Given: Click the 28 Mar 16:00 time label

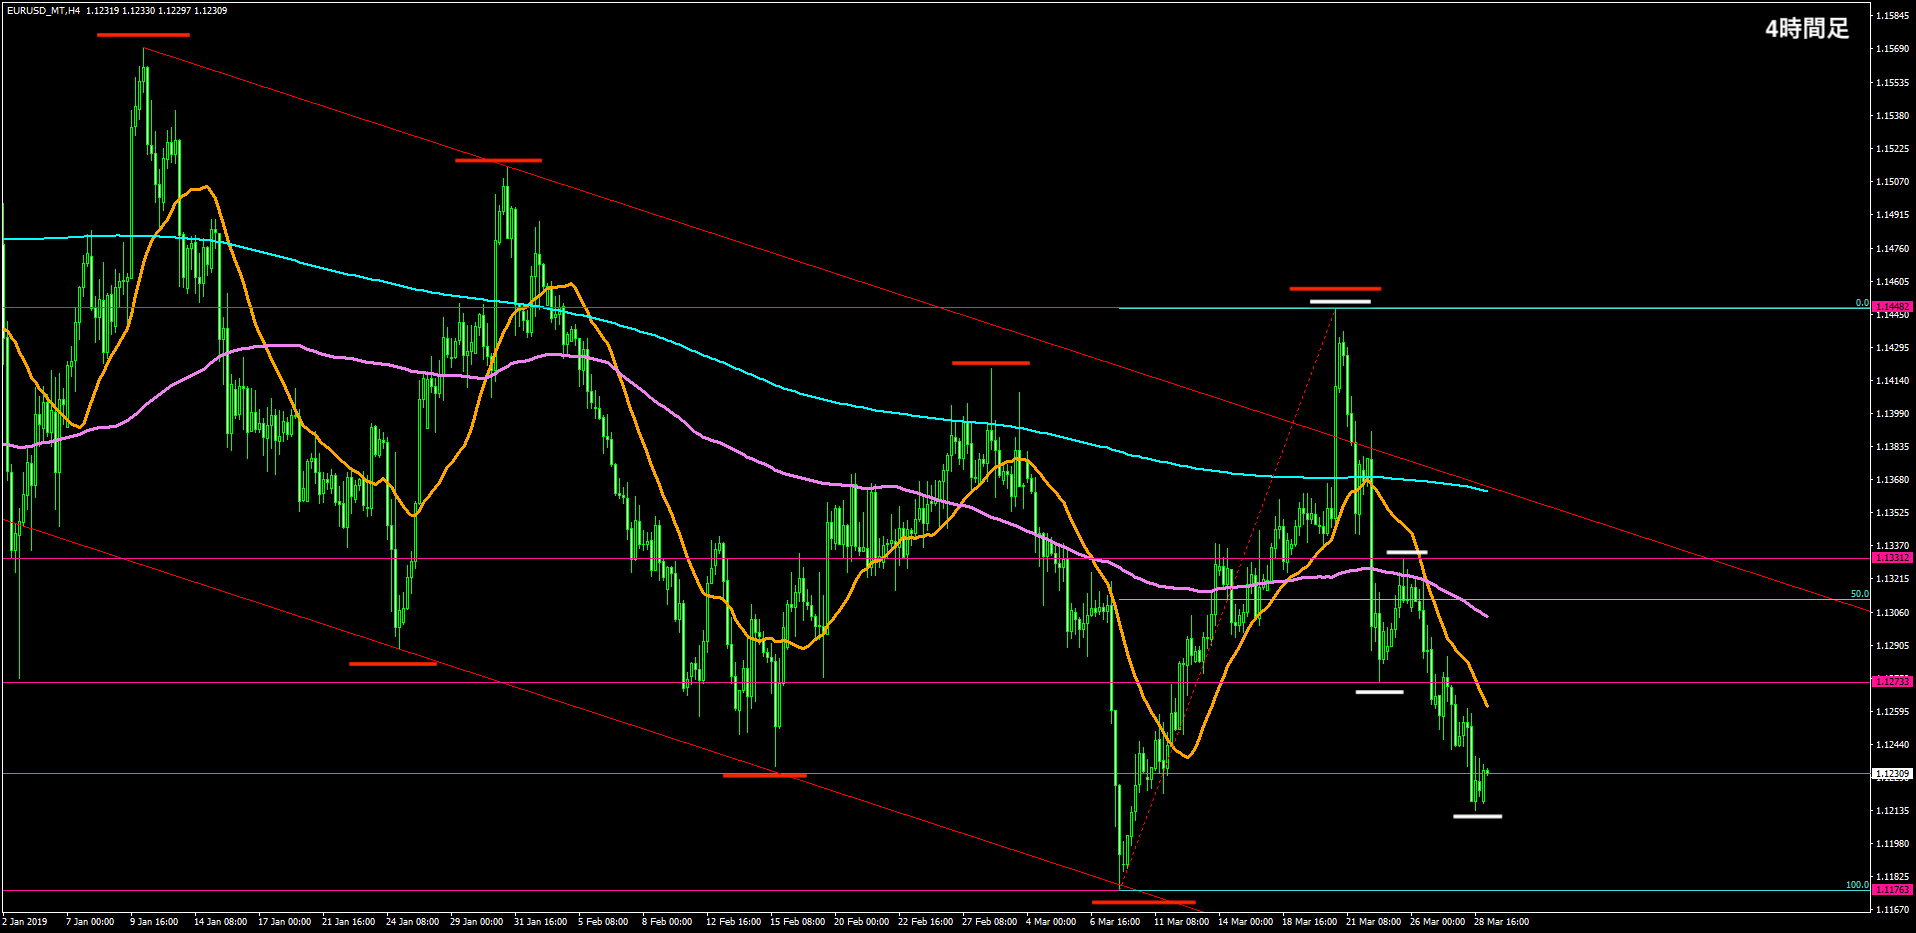Looking at the screenshot, I should click(x=1501, y=922).
